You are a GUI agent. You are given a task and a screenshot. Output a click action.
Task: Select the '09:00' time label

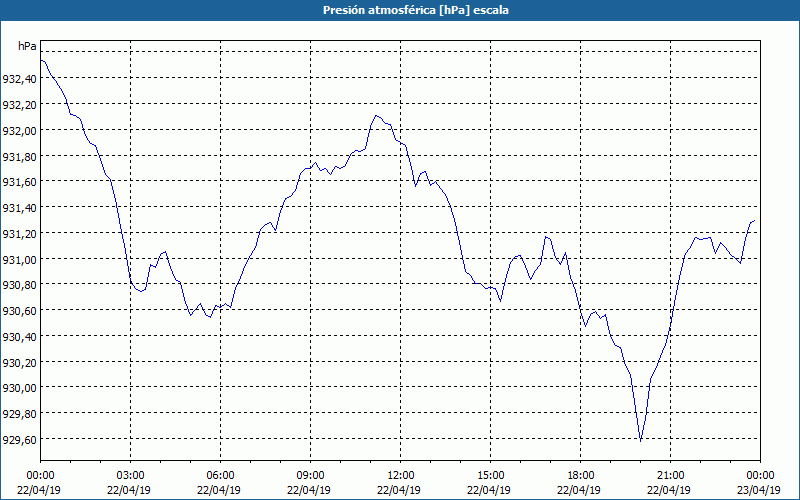310,476
